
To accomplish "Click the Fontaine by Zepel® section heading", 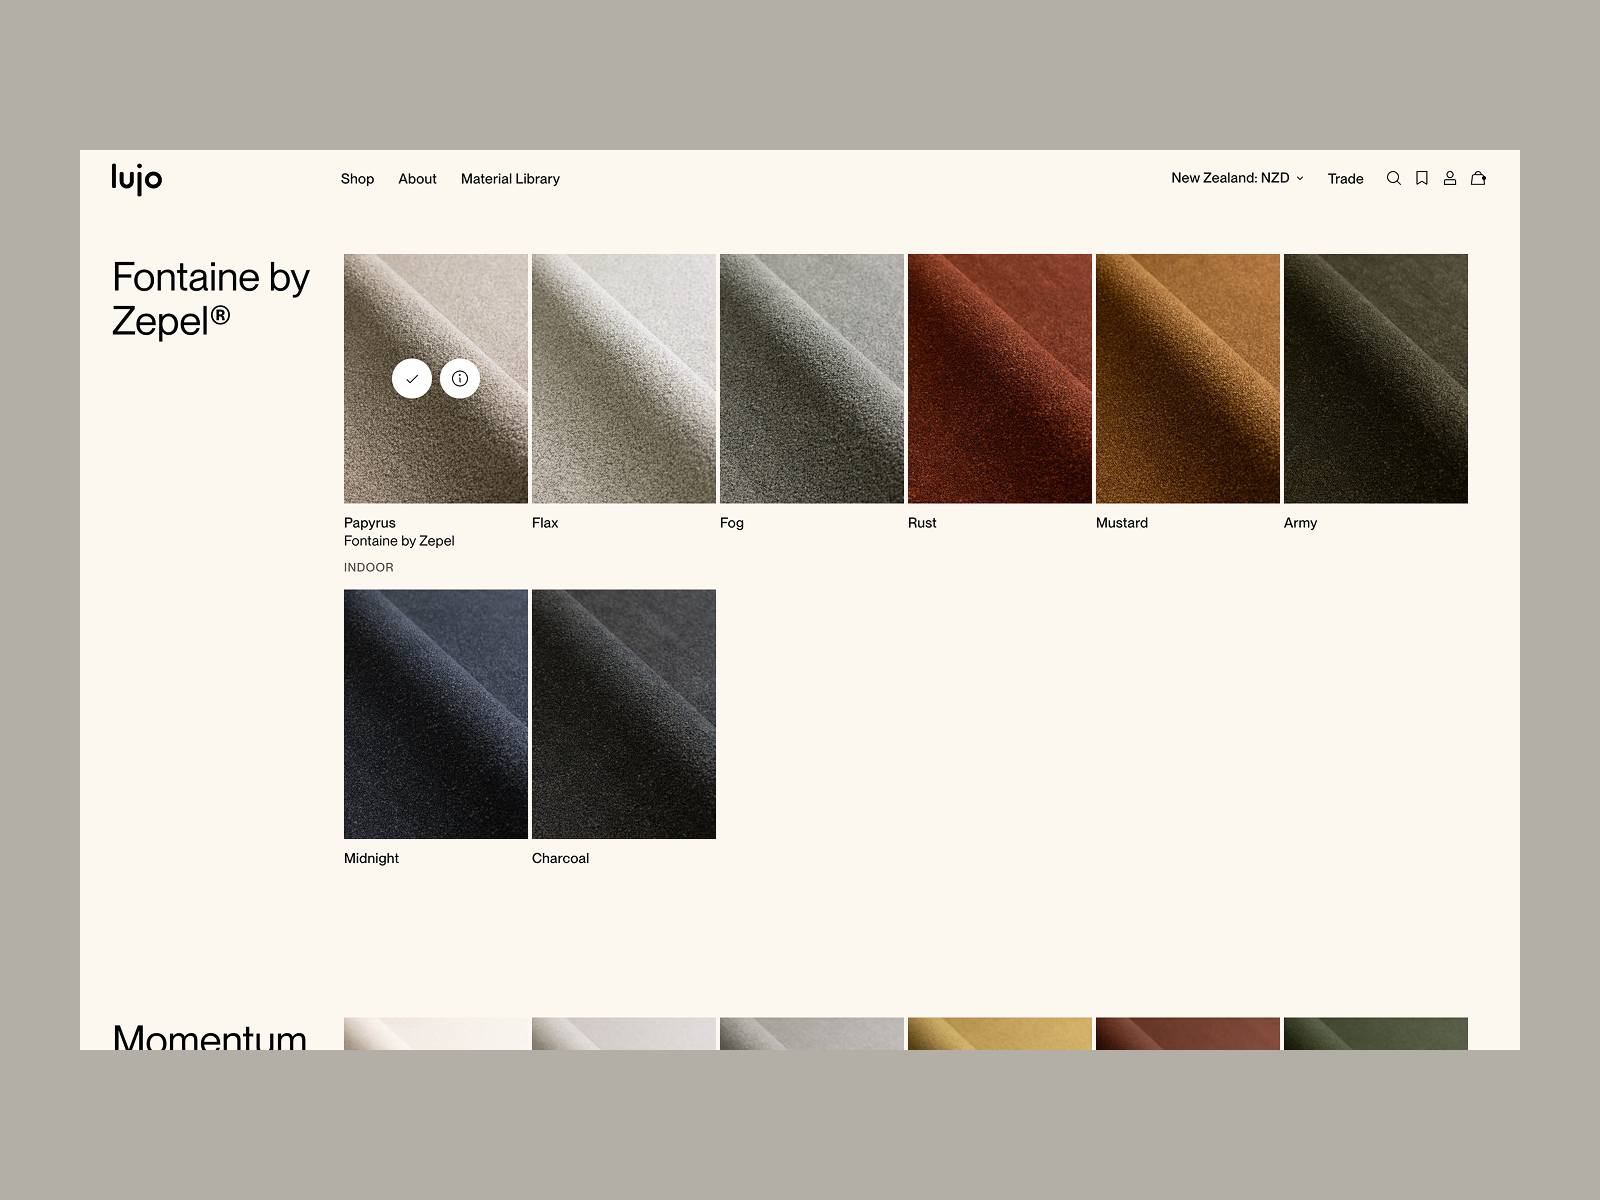I will (x=211, y=299).
